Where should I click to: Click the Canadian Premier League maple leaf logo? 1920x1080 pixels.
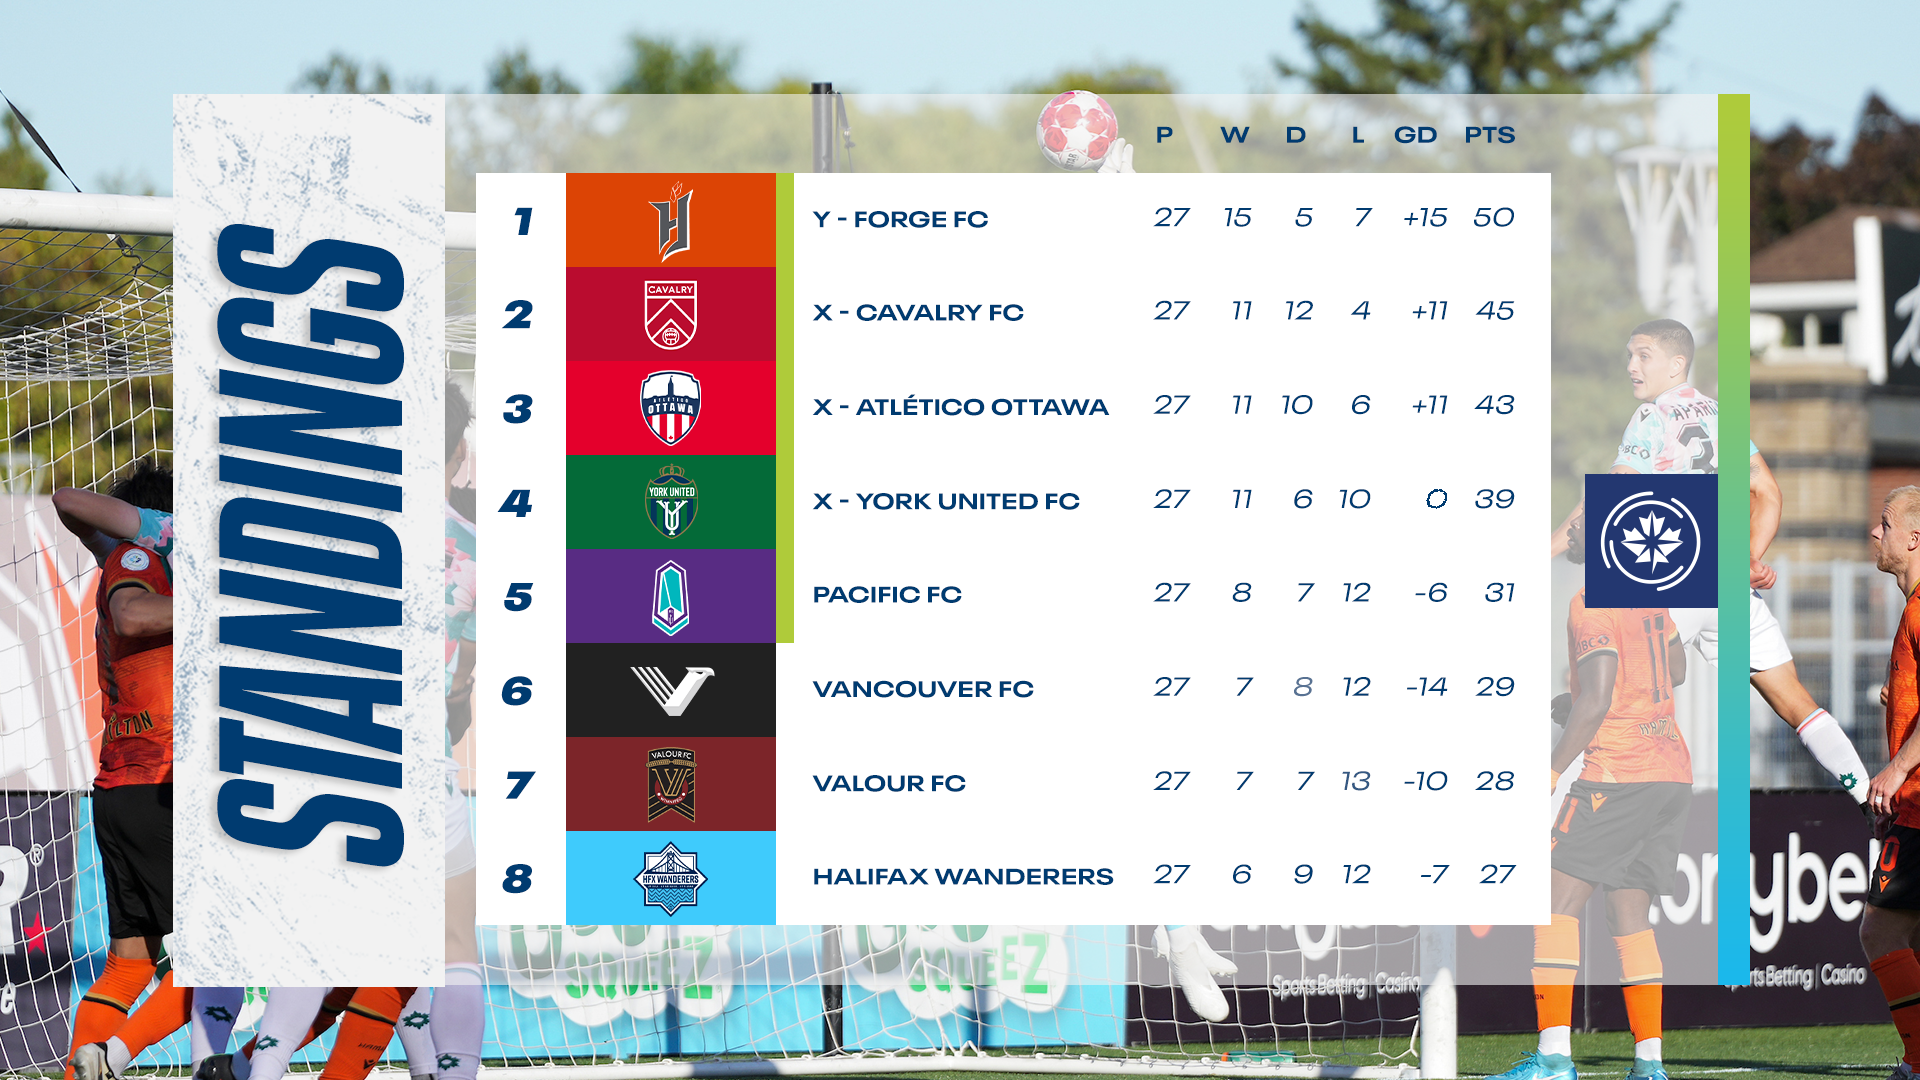click(1651, 541)
